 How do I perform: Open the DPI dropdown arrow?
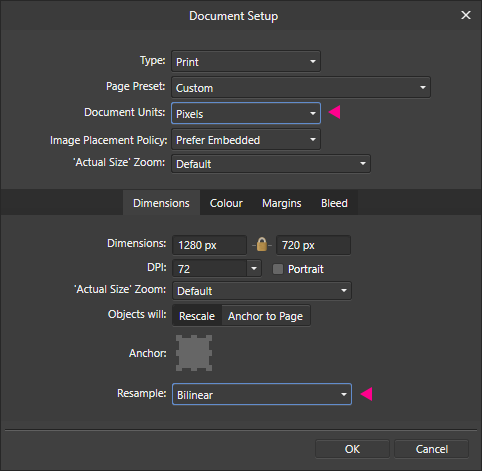[x=254, y=268]
